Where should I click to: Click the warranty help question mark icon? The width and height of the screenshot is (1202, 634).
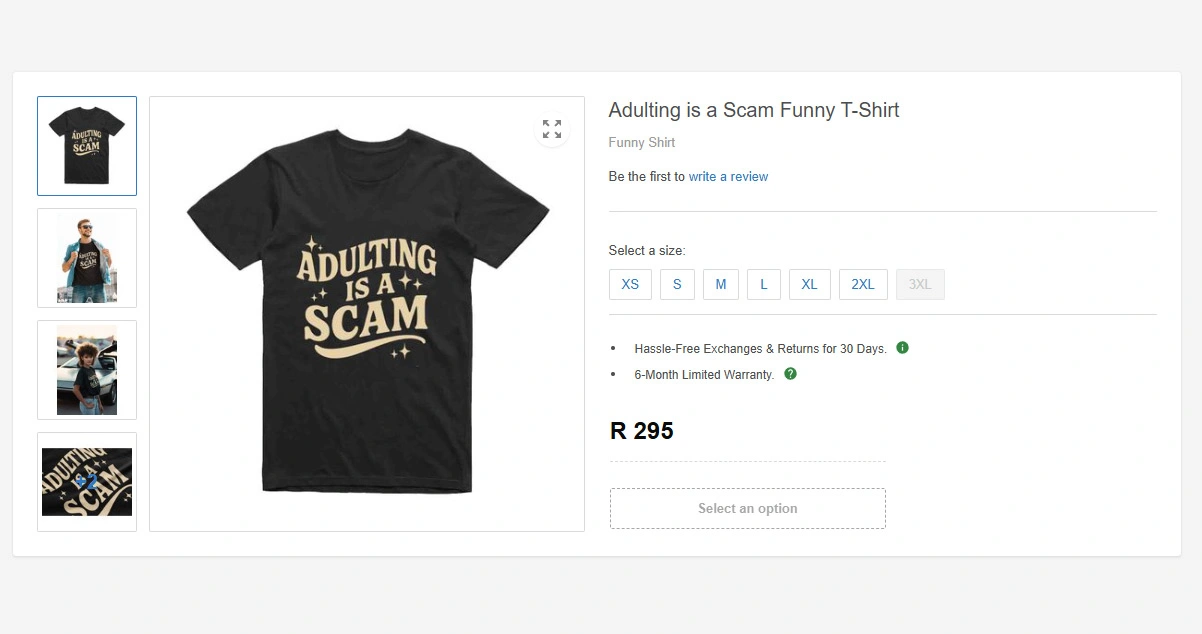click(x=790, y=374)
